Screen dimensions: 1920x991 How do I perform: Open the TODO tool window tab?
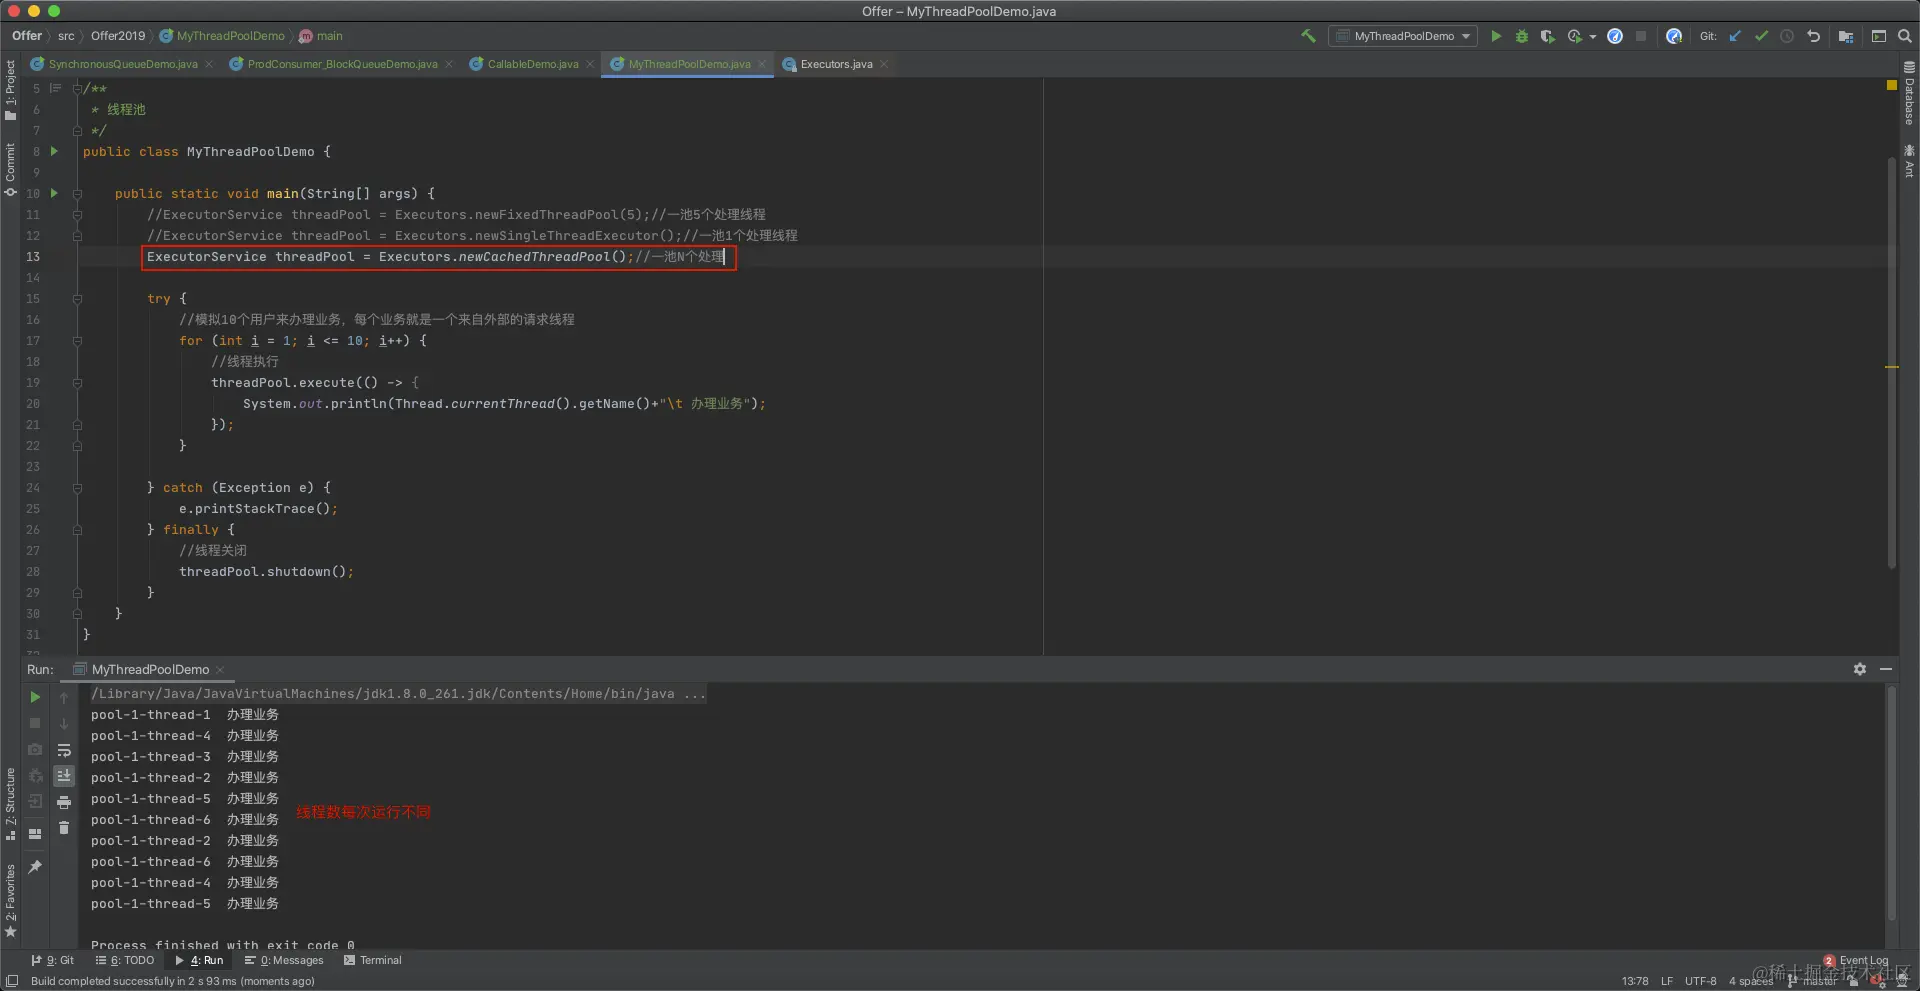pyautogui.click(x=125, y=960)
